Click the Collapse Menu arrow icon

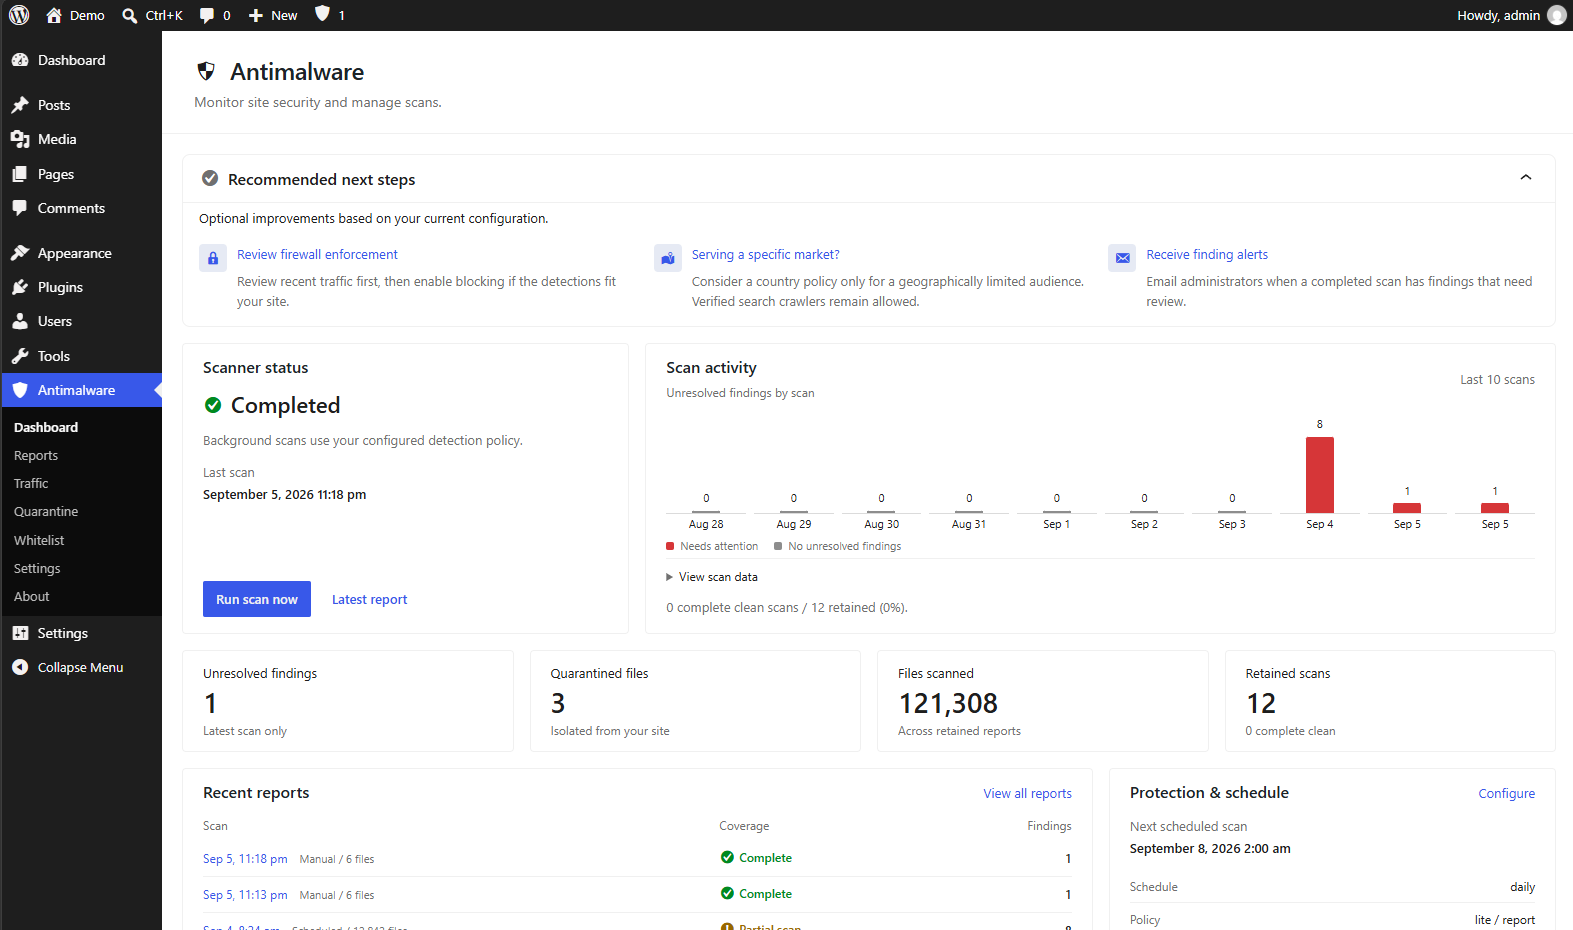click(20, 667)
